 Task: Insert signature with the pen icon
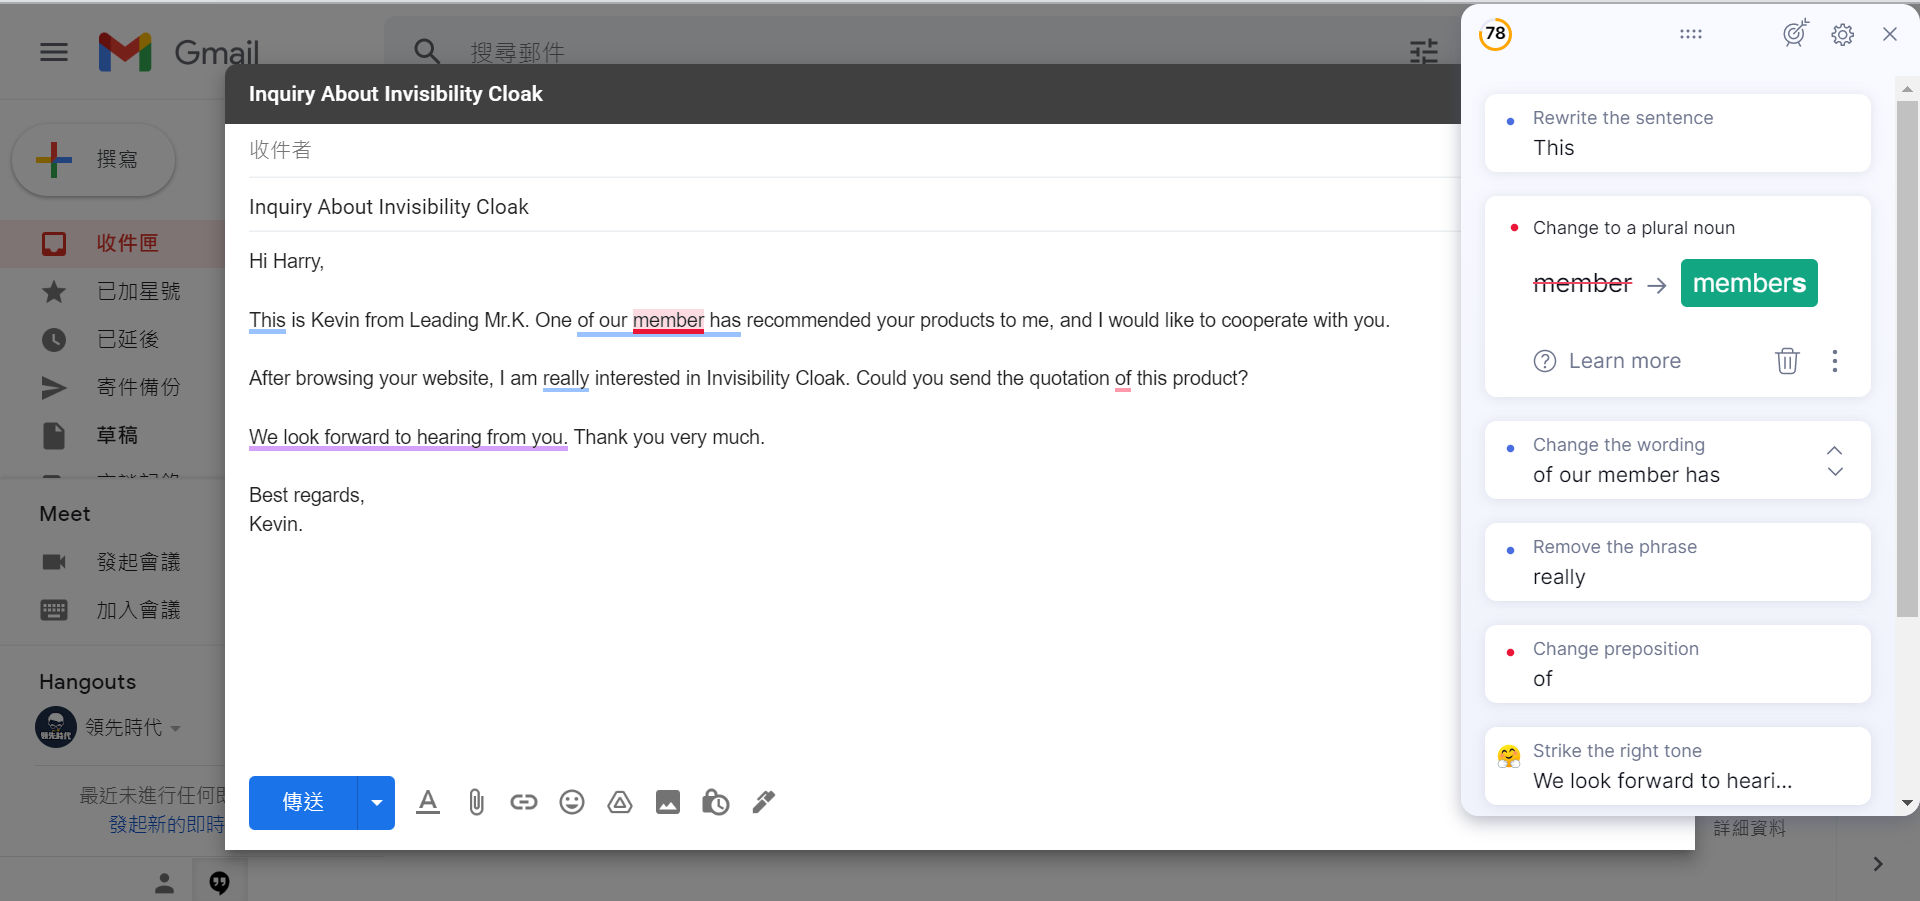click(764, 802)
